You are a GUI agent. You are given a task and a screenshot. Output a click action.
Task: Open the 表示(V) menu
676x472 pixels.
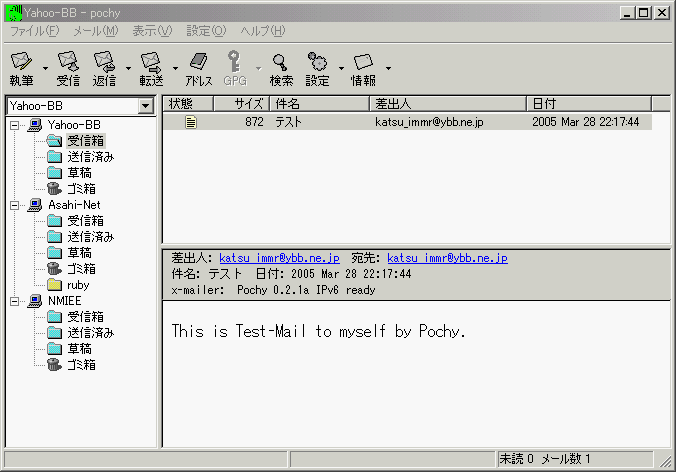[x=152, y=31]
